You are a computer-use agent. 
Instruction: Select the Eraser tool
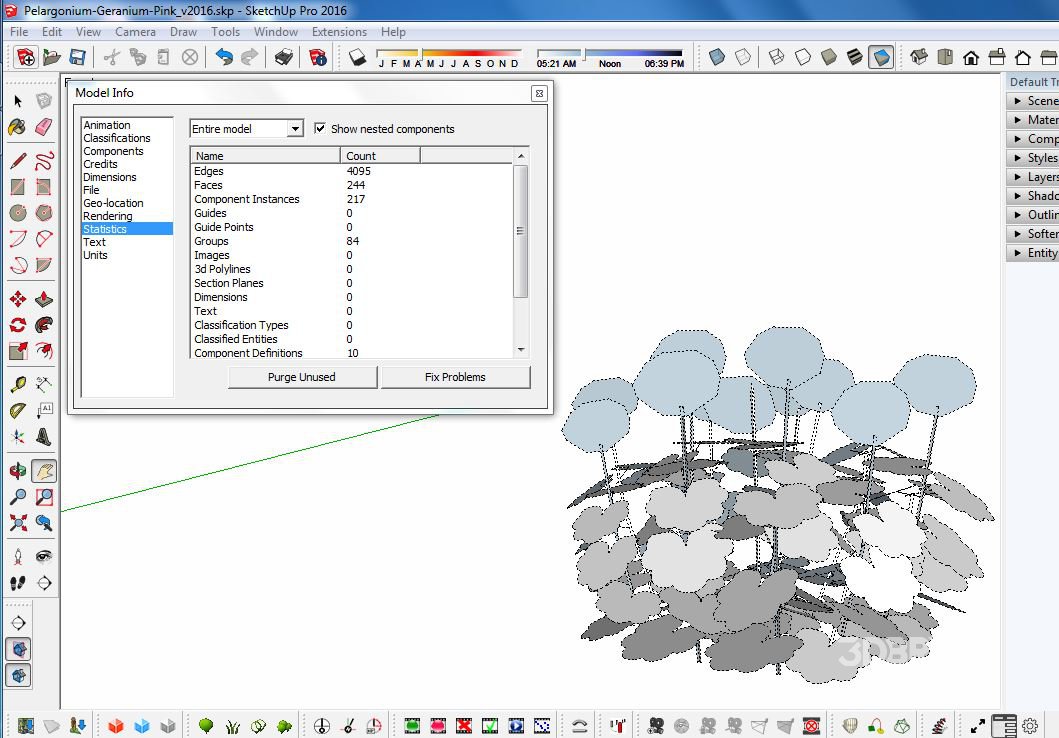[43, 127]
